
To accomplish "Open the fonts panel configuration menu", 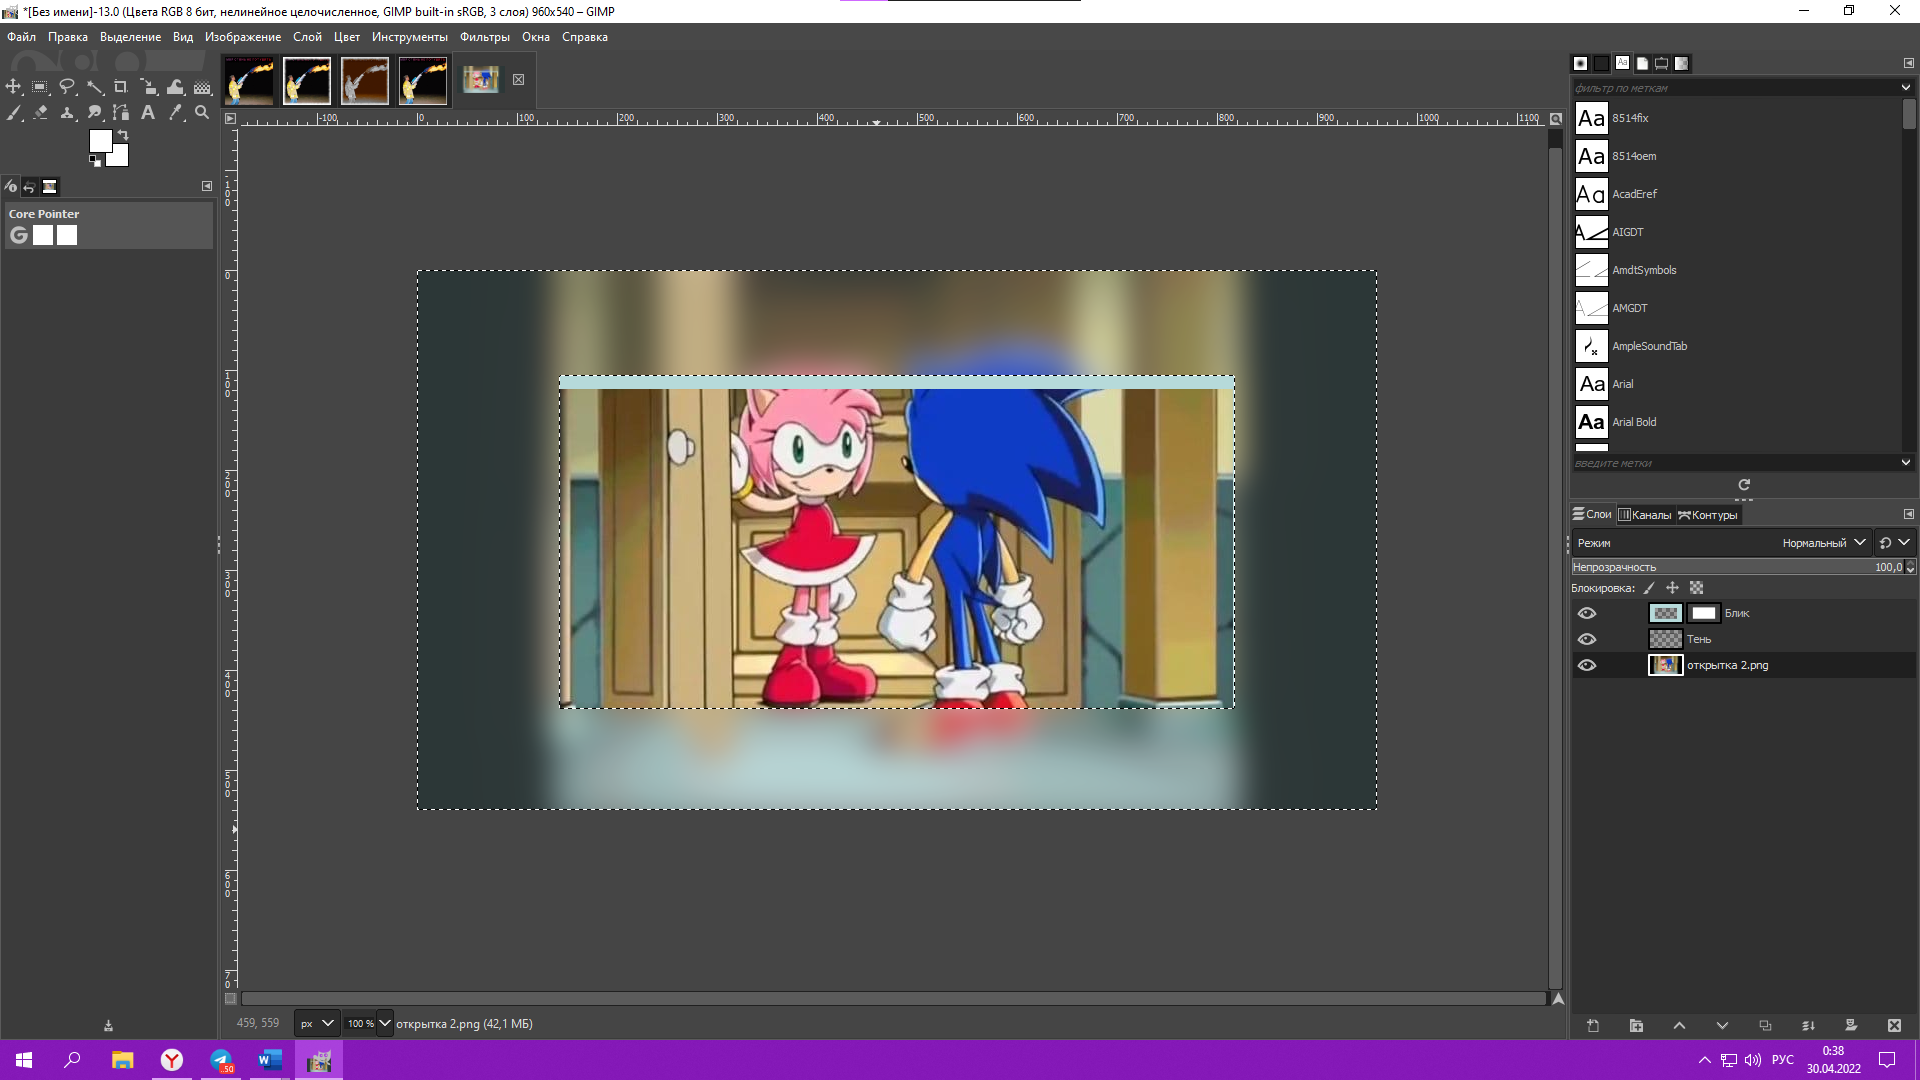I will pyautogui.click(x=1908, y=63).
